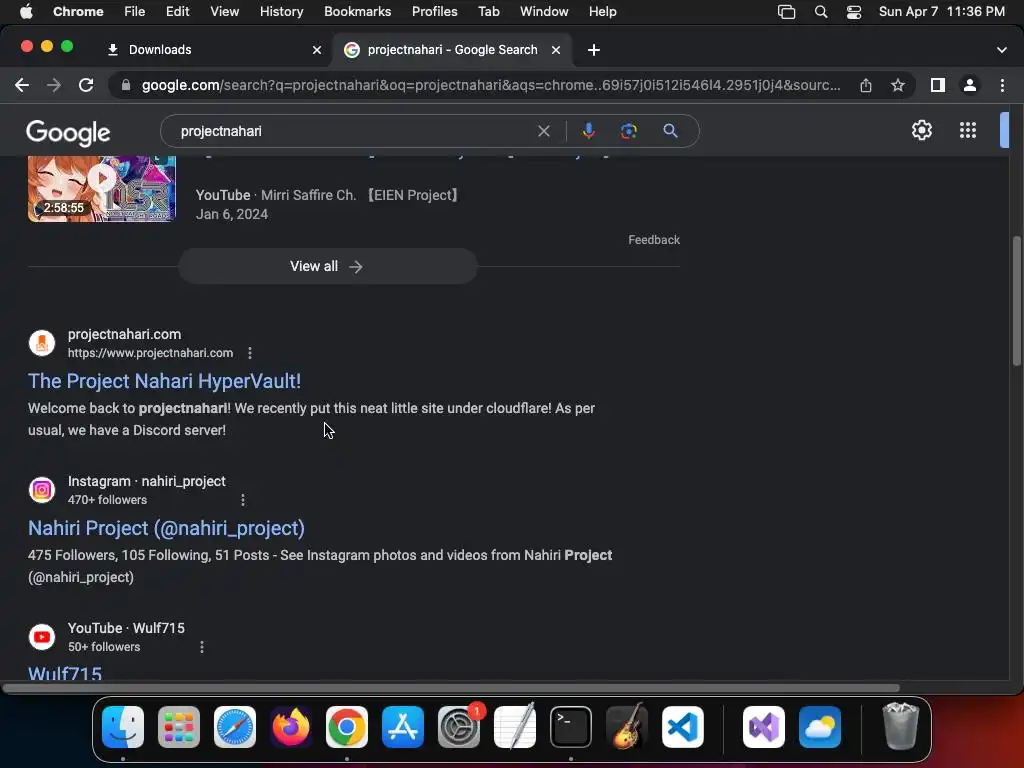The width and height of the screenshot is (1024, 768).
Task: Click the address bar URL
Action: 490,85
